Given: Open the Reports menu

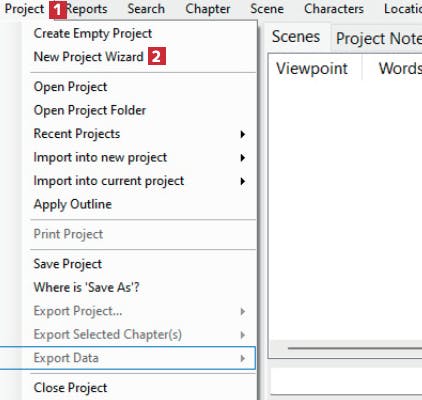Looking at the screenshot, I should click(x=87, y=9).
